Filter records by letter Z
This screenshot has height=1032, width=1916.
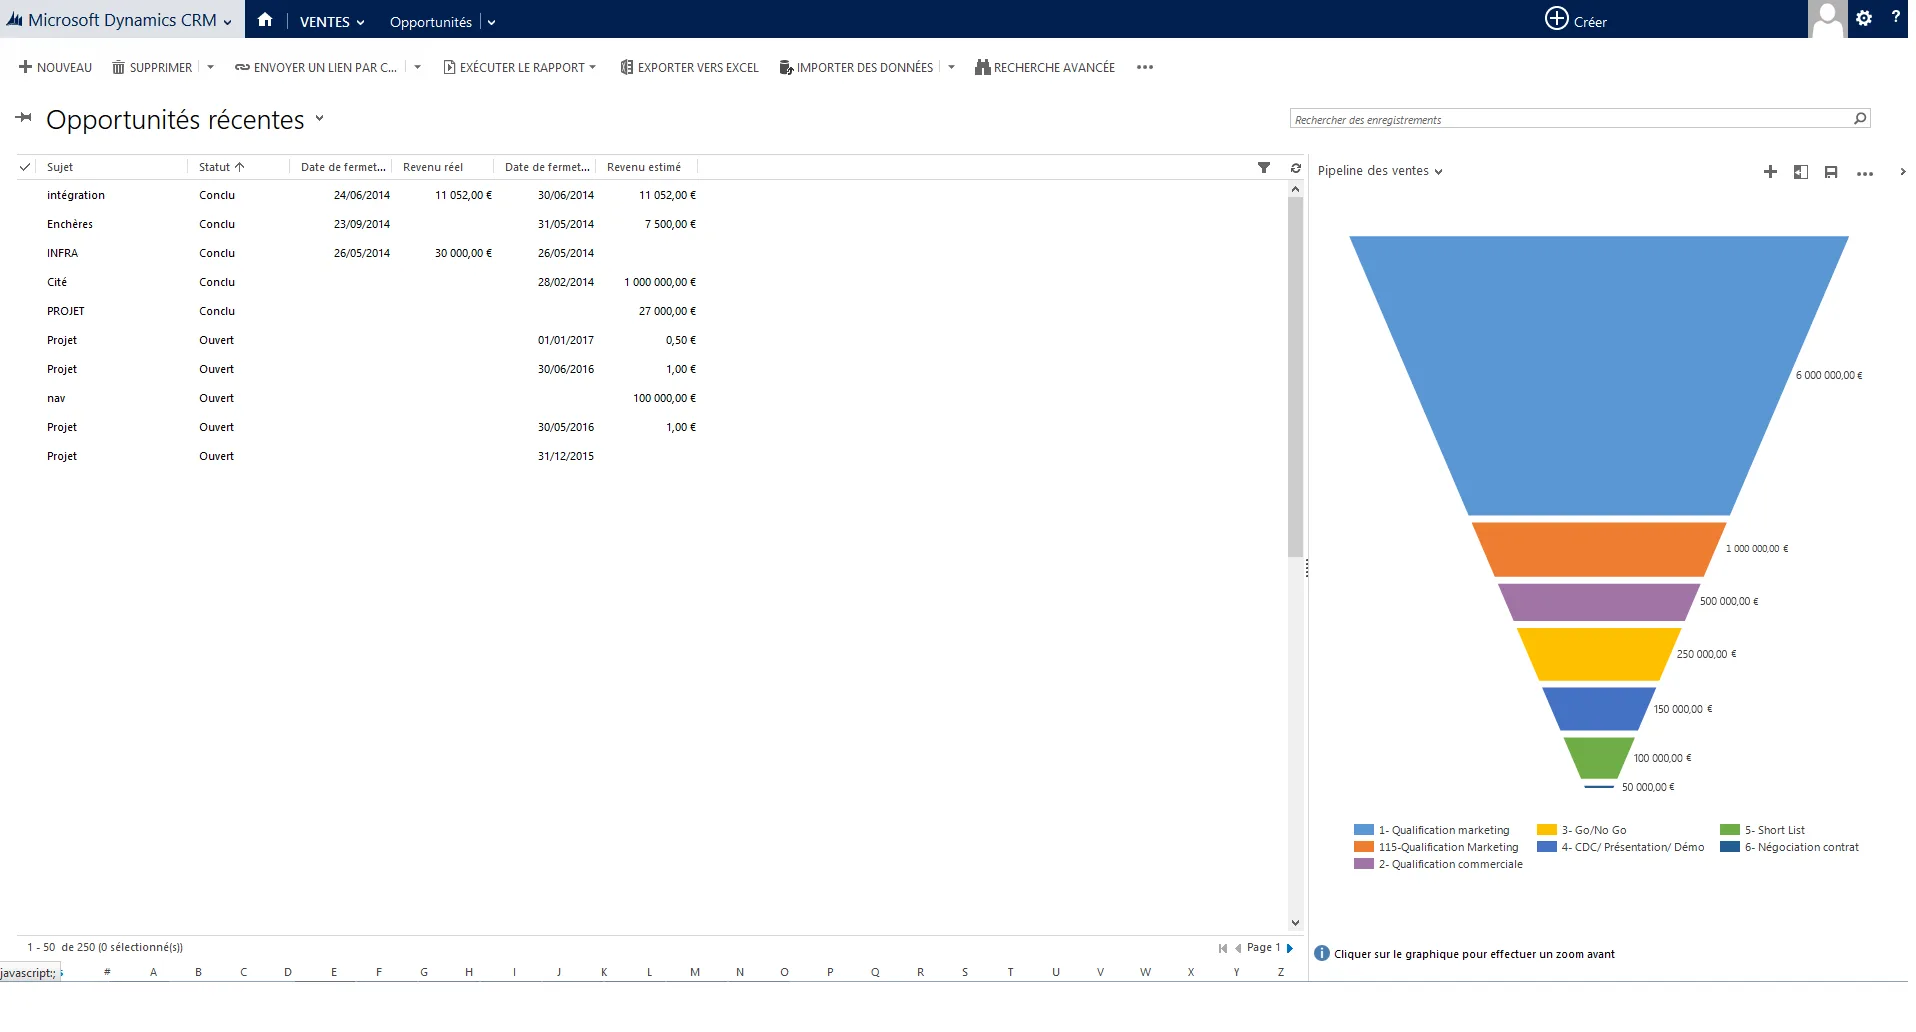(1281, 972)
